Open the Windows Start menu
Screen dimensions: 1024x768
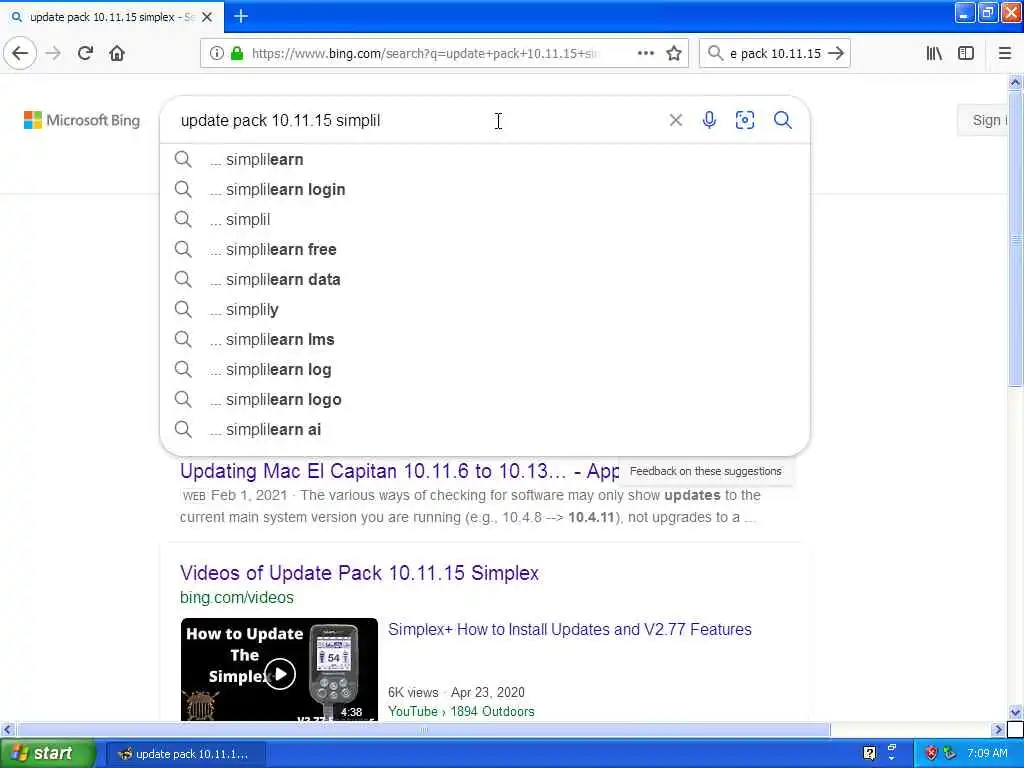click(47, 753)
